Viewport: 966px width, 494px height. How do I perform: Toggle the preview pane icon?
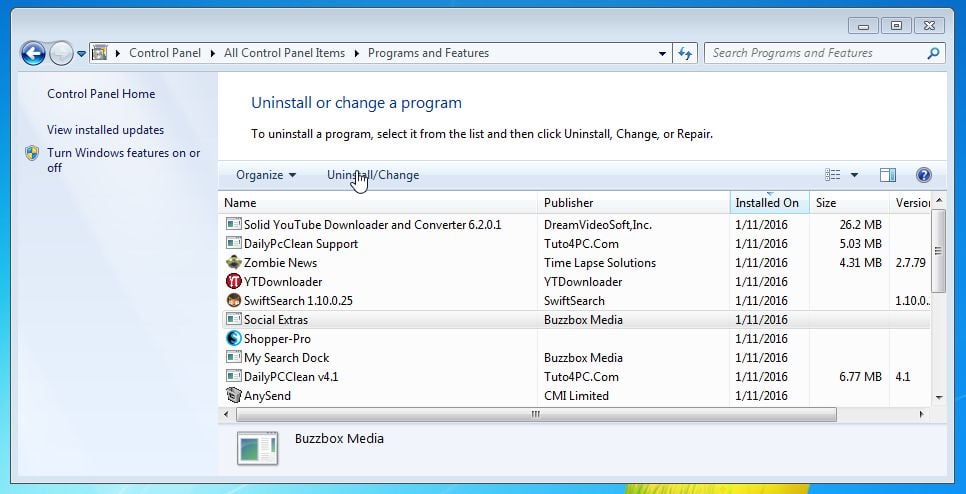887,175
